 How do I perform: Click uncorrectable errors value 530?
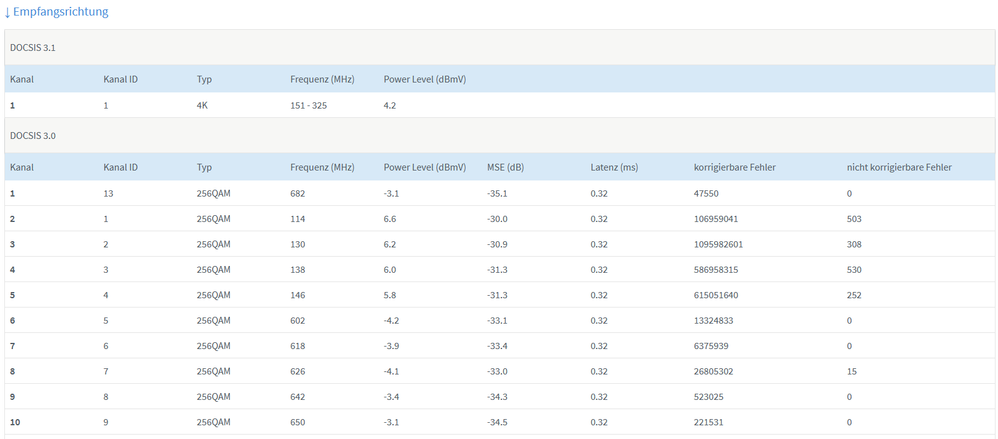[x=854, y=270]
